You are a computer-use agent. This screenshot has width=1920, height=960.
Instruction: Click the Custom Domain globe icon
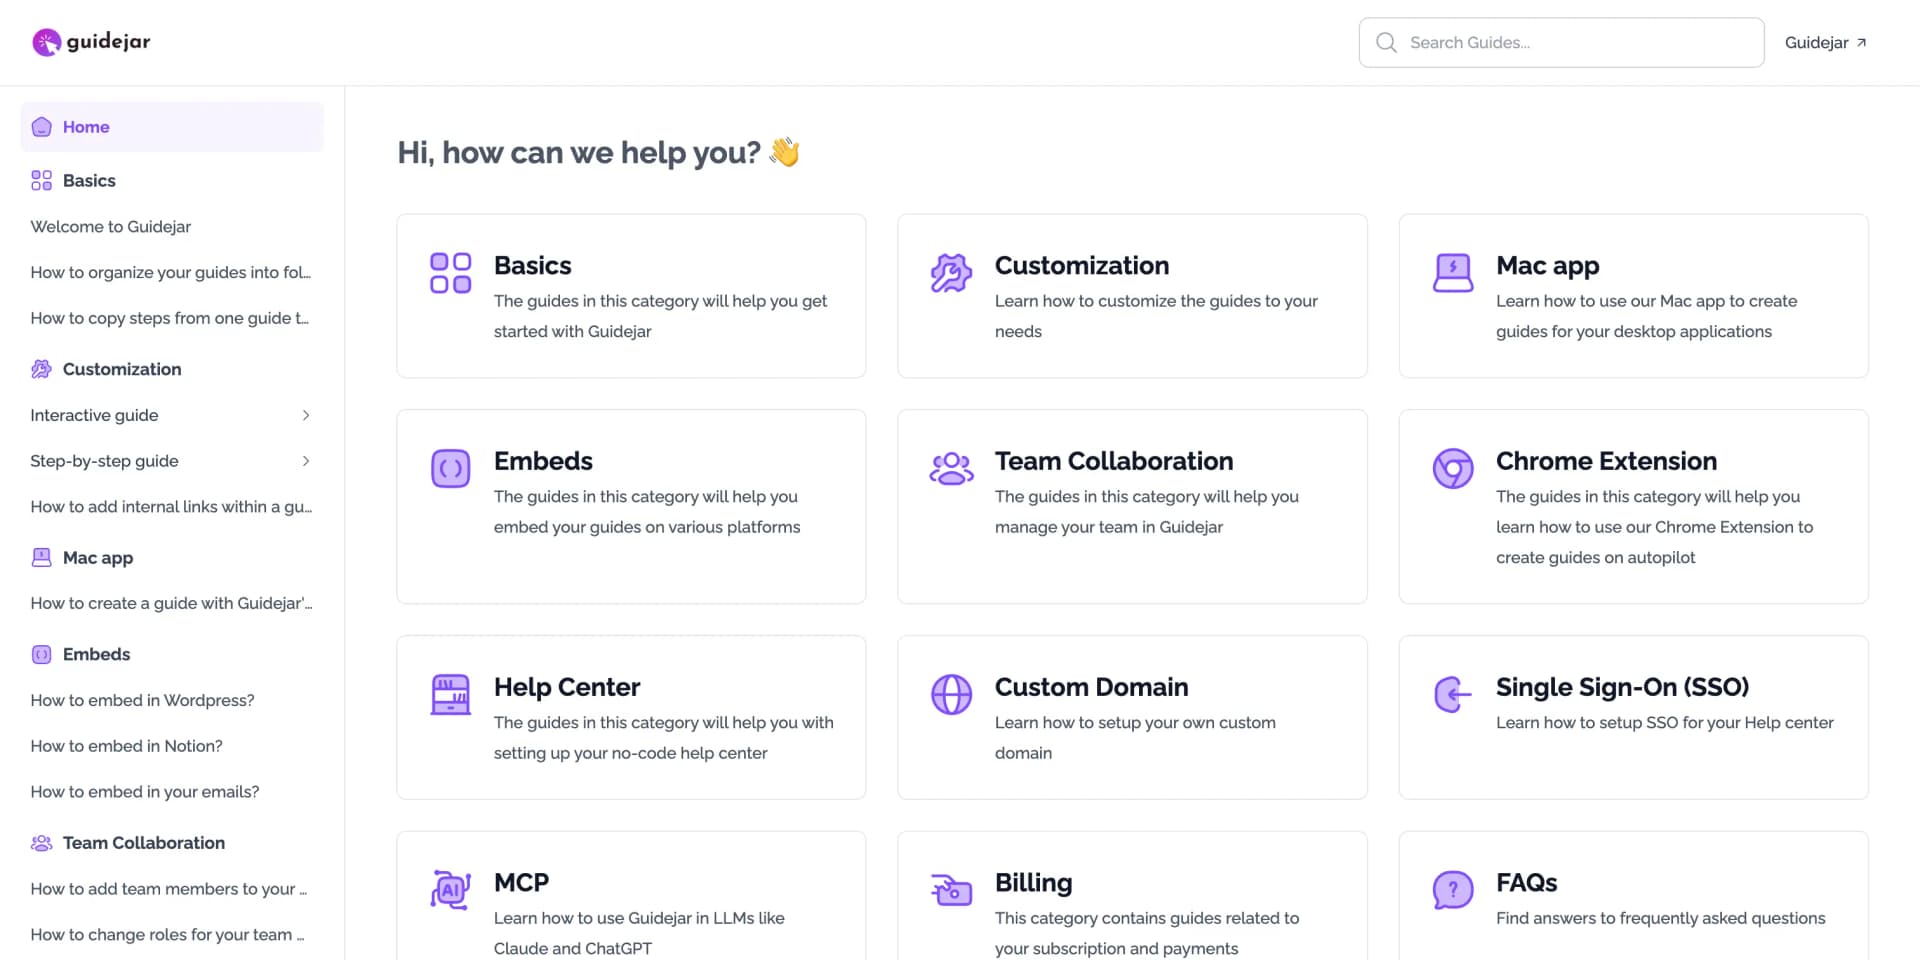tap(951, 694)
